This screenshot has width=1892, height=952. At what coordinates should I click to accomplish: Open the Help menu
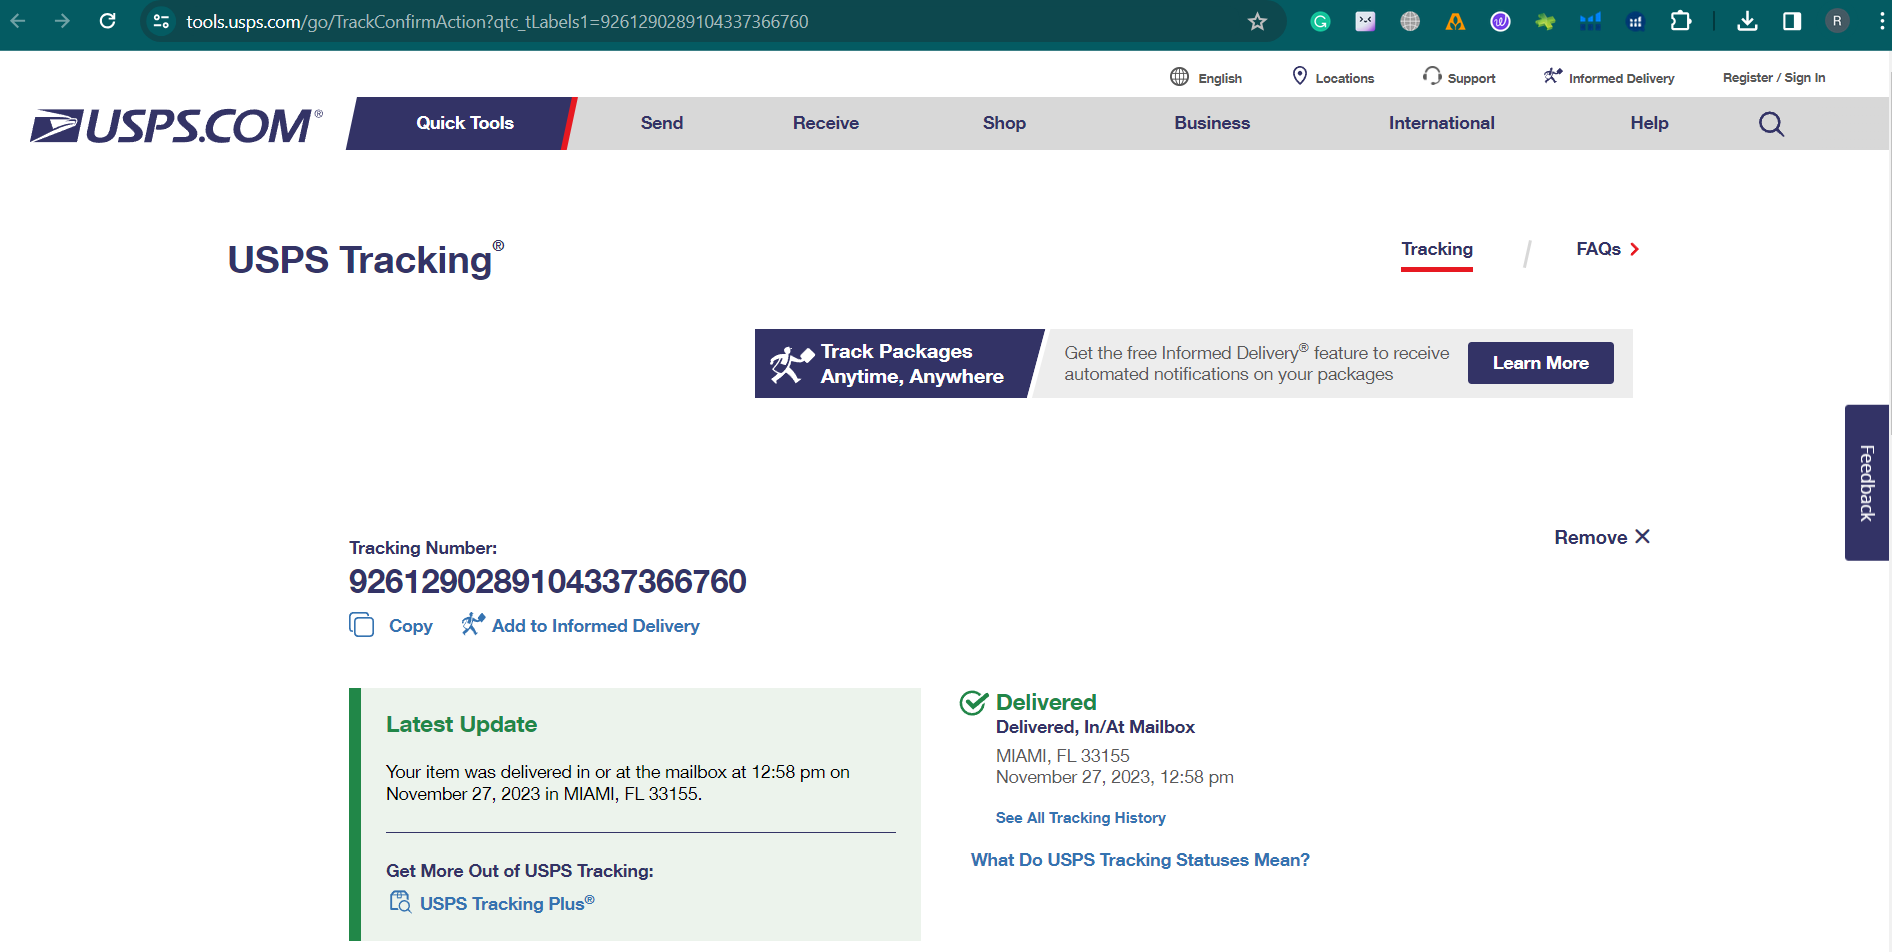click(x=1649, y=123)
